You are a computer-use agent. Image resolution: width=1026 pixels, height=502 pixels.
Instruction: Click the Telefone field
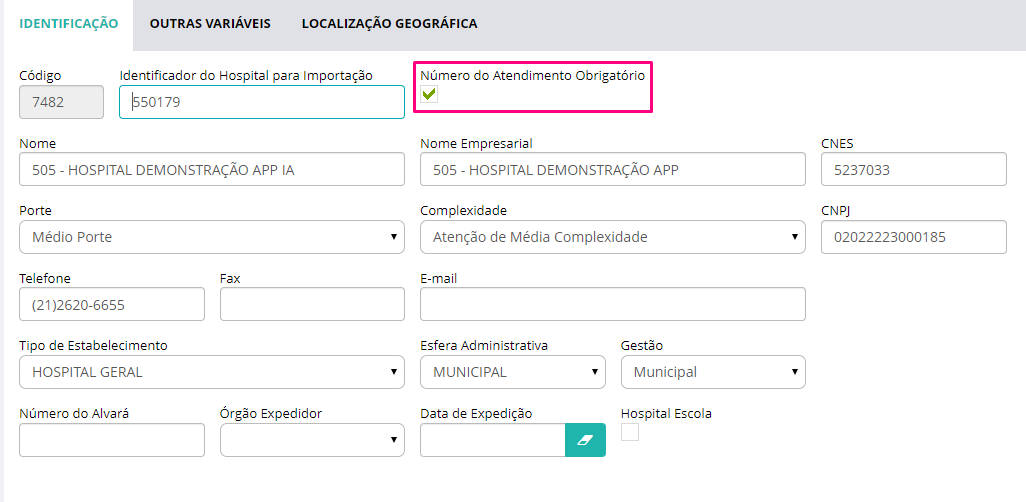(x=112, y=304)
